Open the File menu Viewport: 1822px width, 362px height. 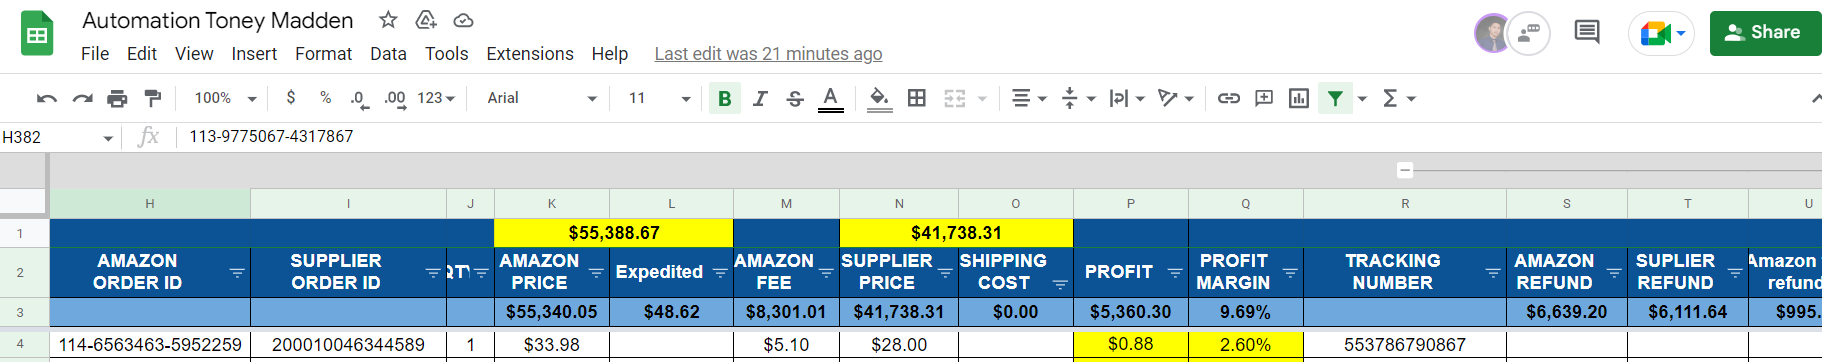(95, 54)
